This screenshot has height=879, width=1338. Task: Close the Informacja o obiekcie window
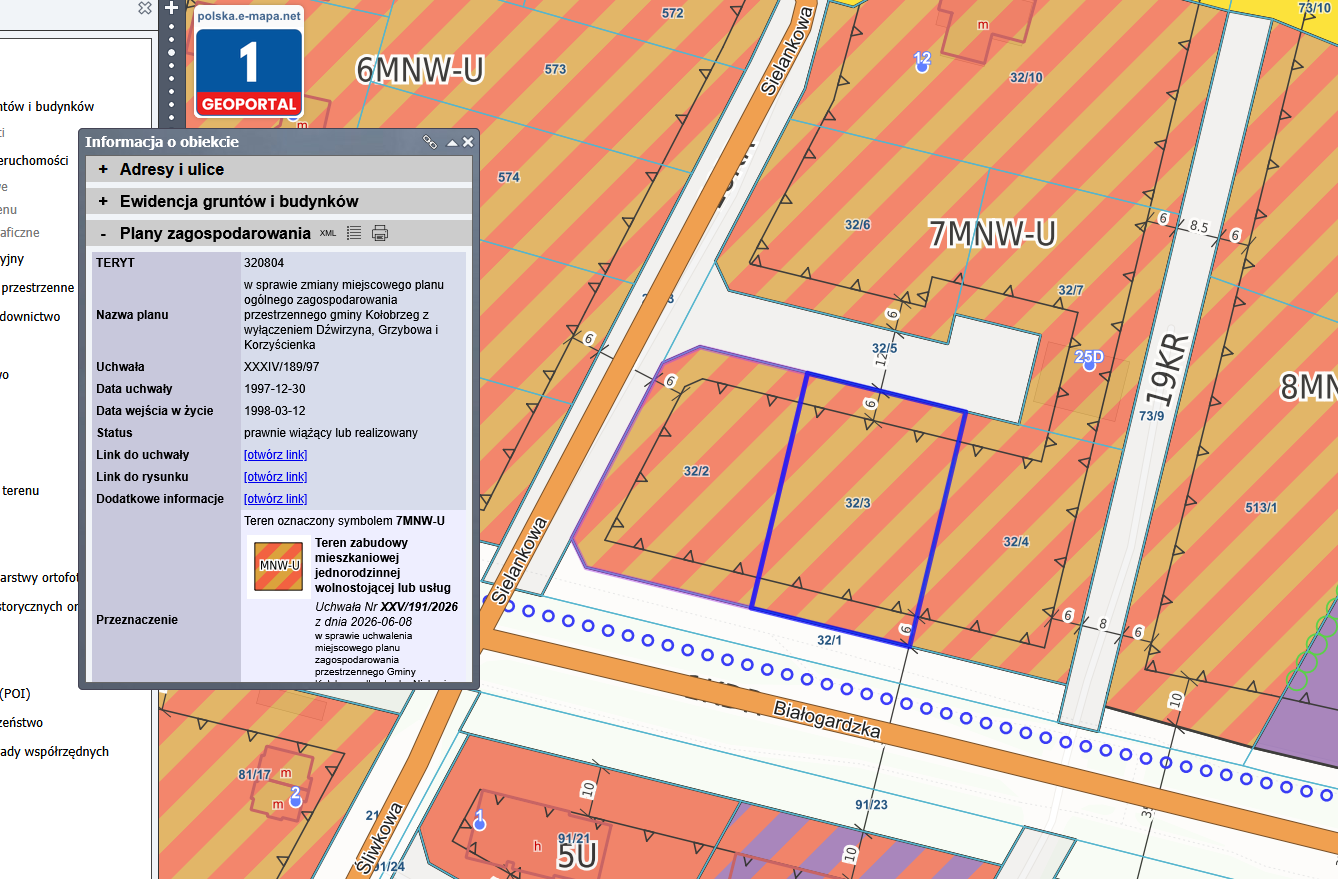tap(468, 142)
